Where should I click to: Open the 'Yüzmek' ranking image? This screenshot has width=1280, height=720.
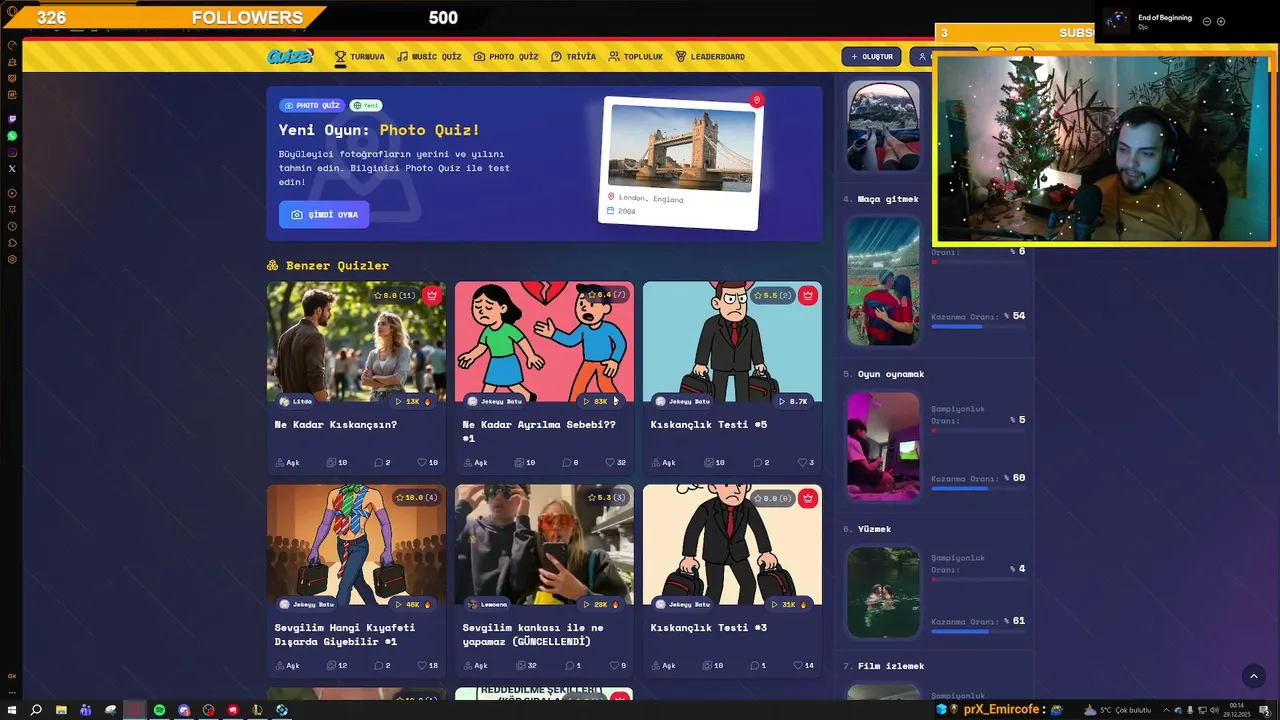pyautogui.click(x=883, y=592)
